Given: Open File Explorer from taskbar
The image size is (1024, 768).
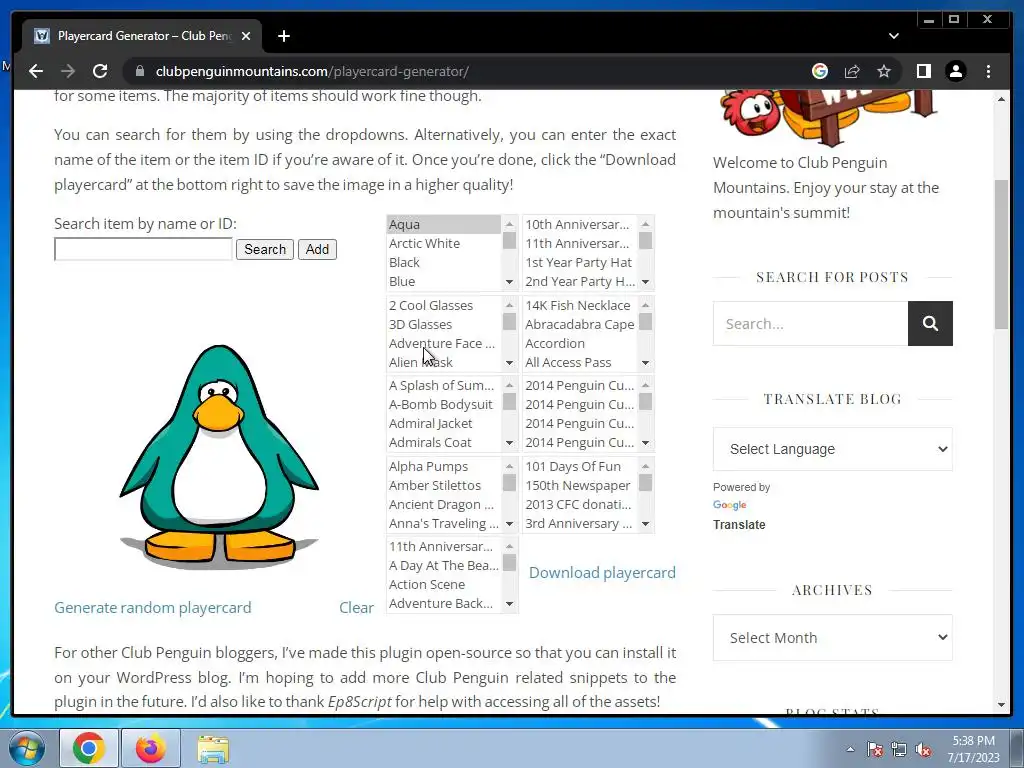Looking at the screenshot, I should point(213,748).
